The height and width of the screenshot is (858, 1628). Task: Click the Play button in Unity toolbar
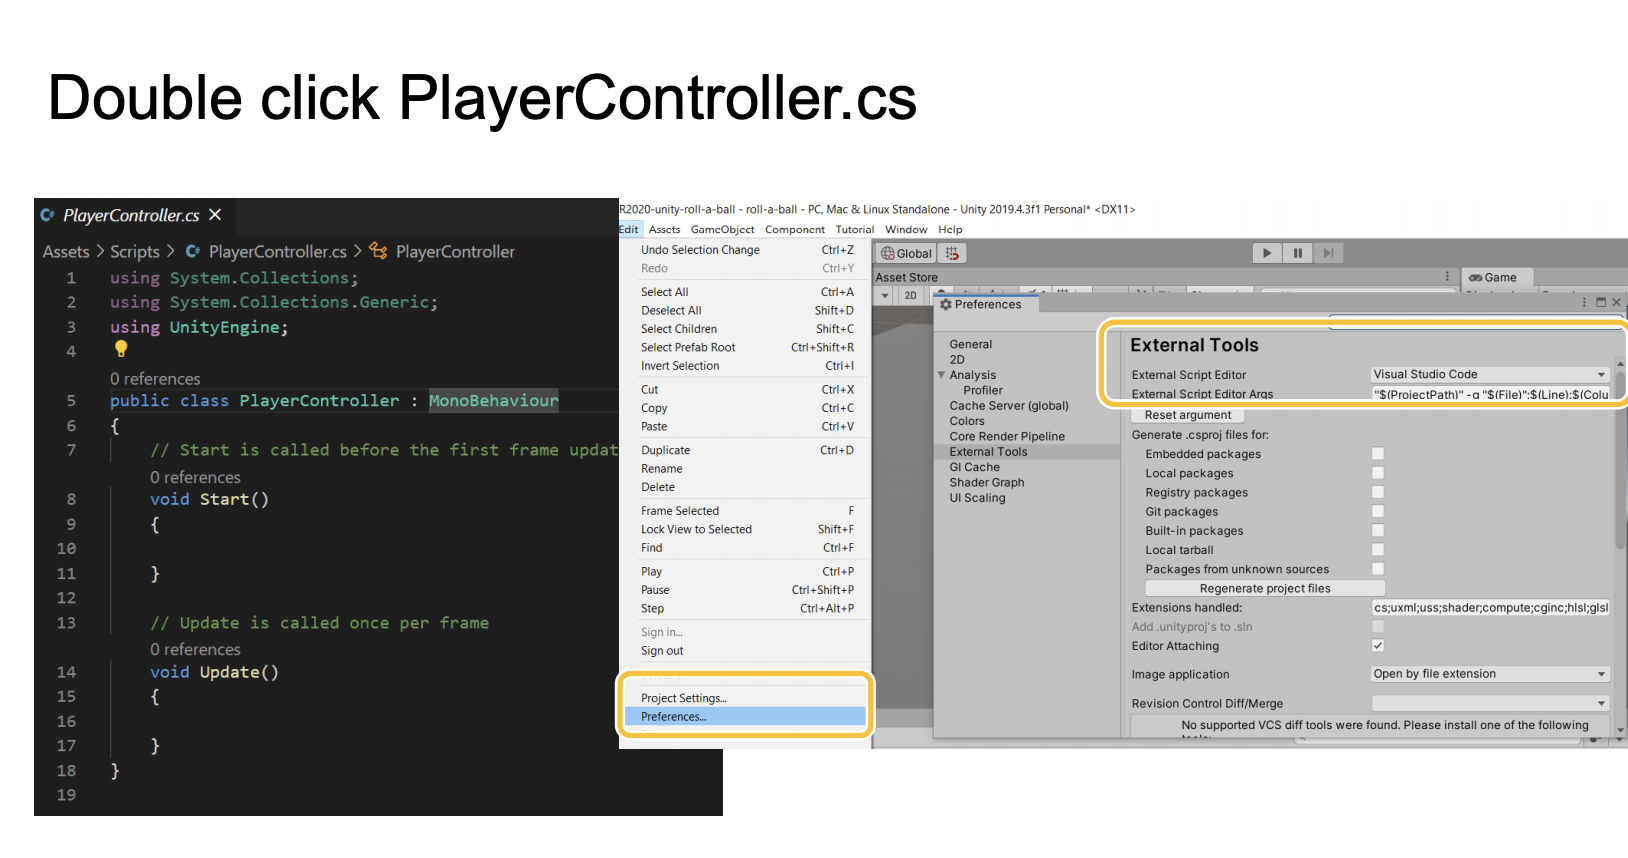(1267, 253)
